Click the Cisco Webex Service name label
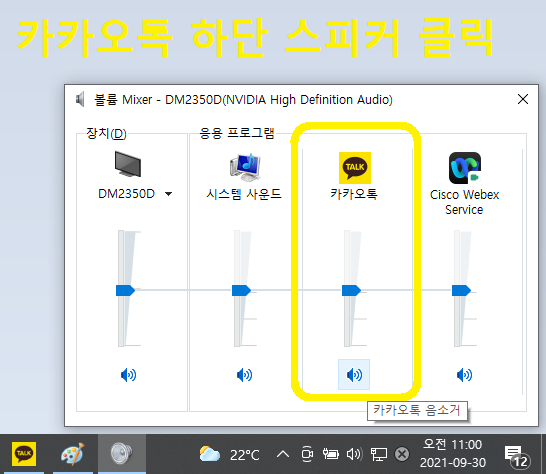Image resolution: width=546 pixels, height=474 pixels. 464,202
